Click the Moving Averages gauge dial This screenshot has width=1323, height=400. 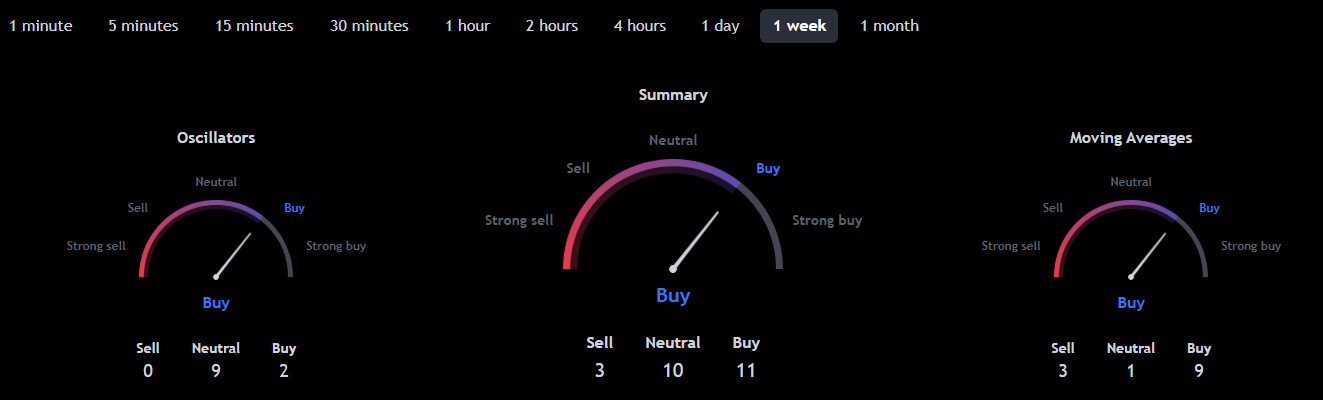point(1131,238)
